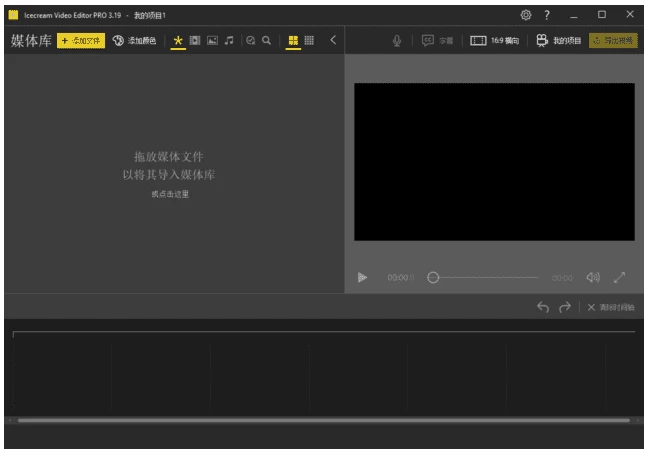Mute the preview volume
Viewport: 647px width, 452px height.
pyautogui.click(x=593, y=277)
